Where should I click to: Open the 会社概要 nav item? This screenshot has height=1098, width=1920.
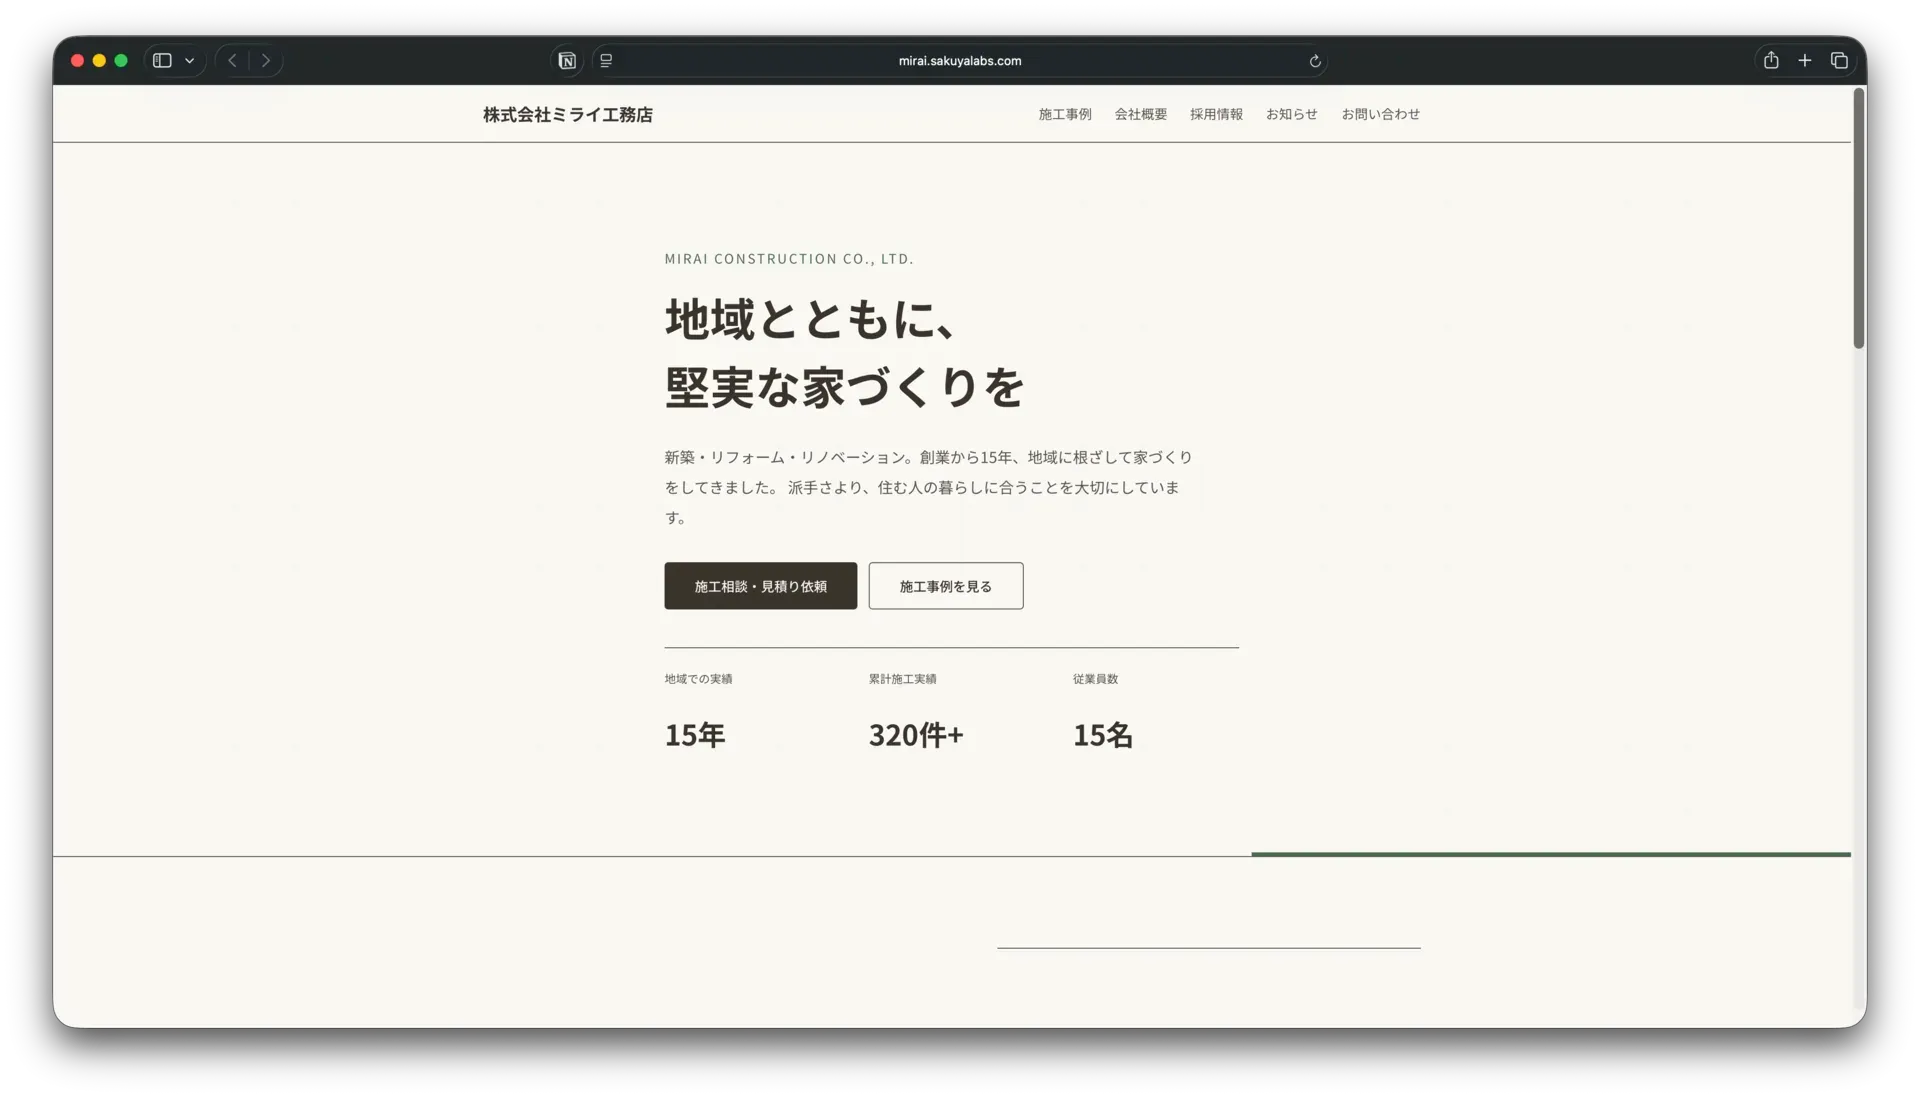[x=1141, y=114]
